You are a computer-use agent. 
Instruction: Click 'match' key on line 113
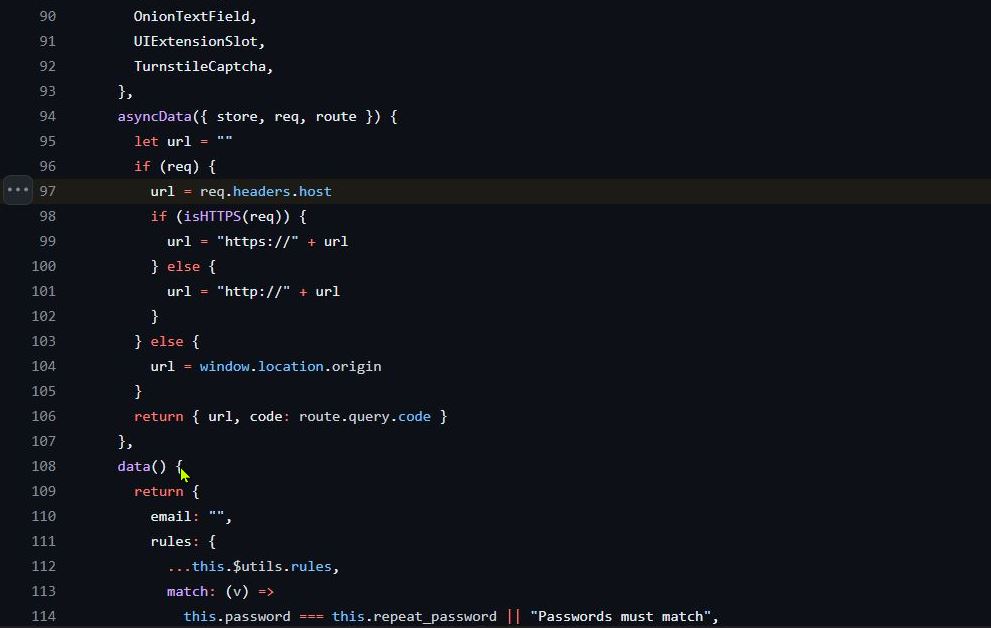click(187, 591)
